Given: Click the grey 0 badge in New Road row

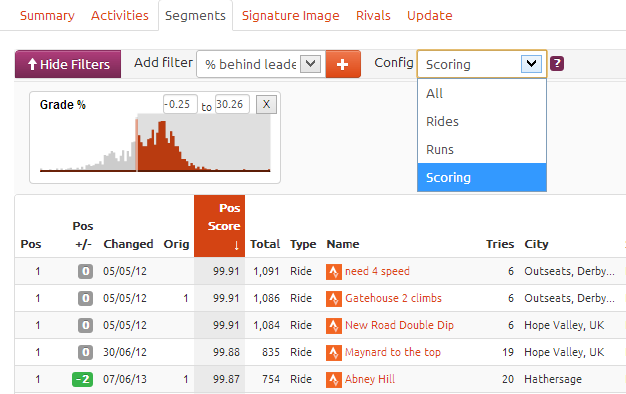Looking at the screenshot, I should pos(85,325).
